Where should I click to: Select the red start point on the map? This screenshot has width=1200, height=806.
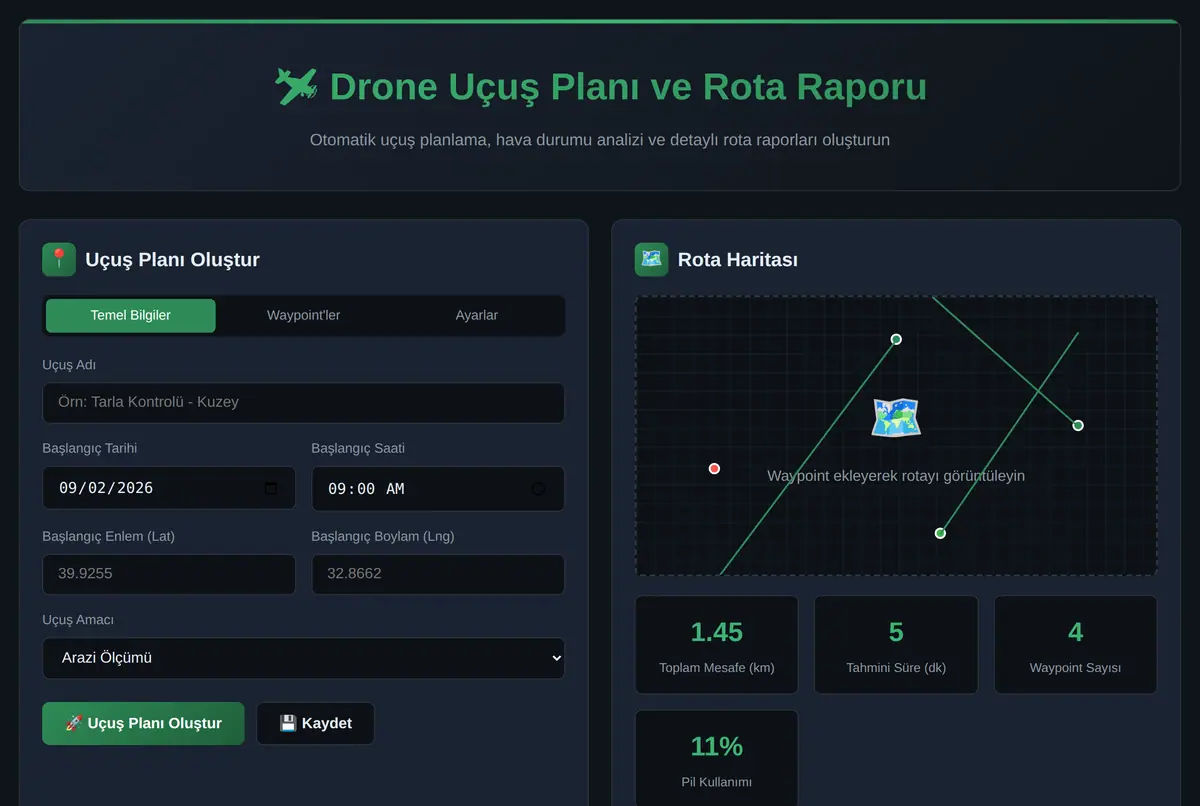click(714, 468)
